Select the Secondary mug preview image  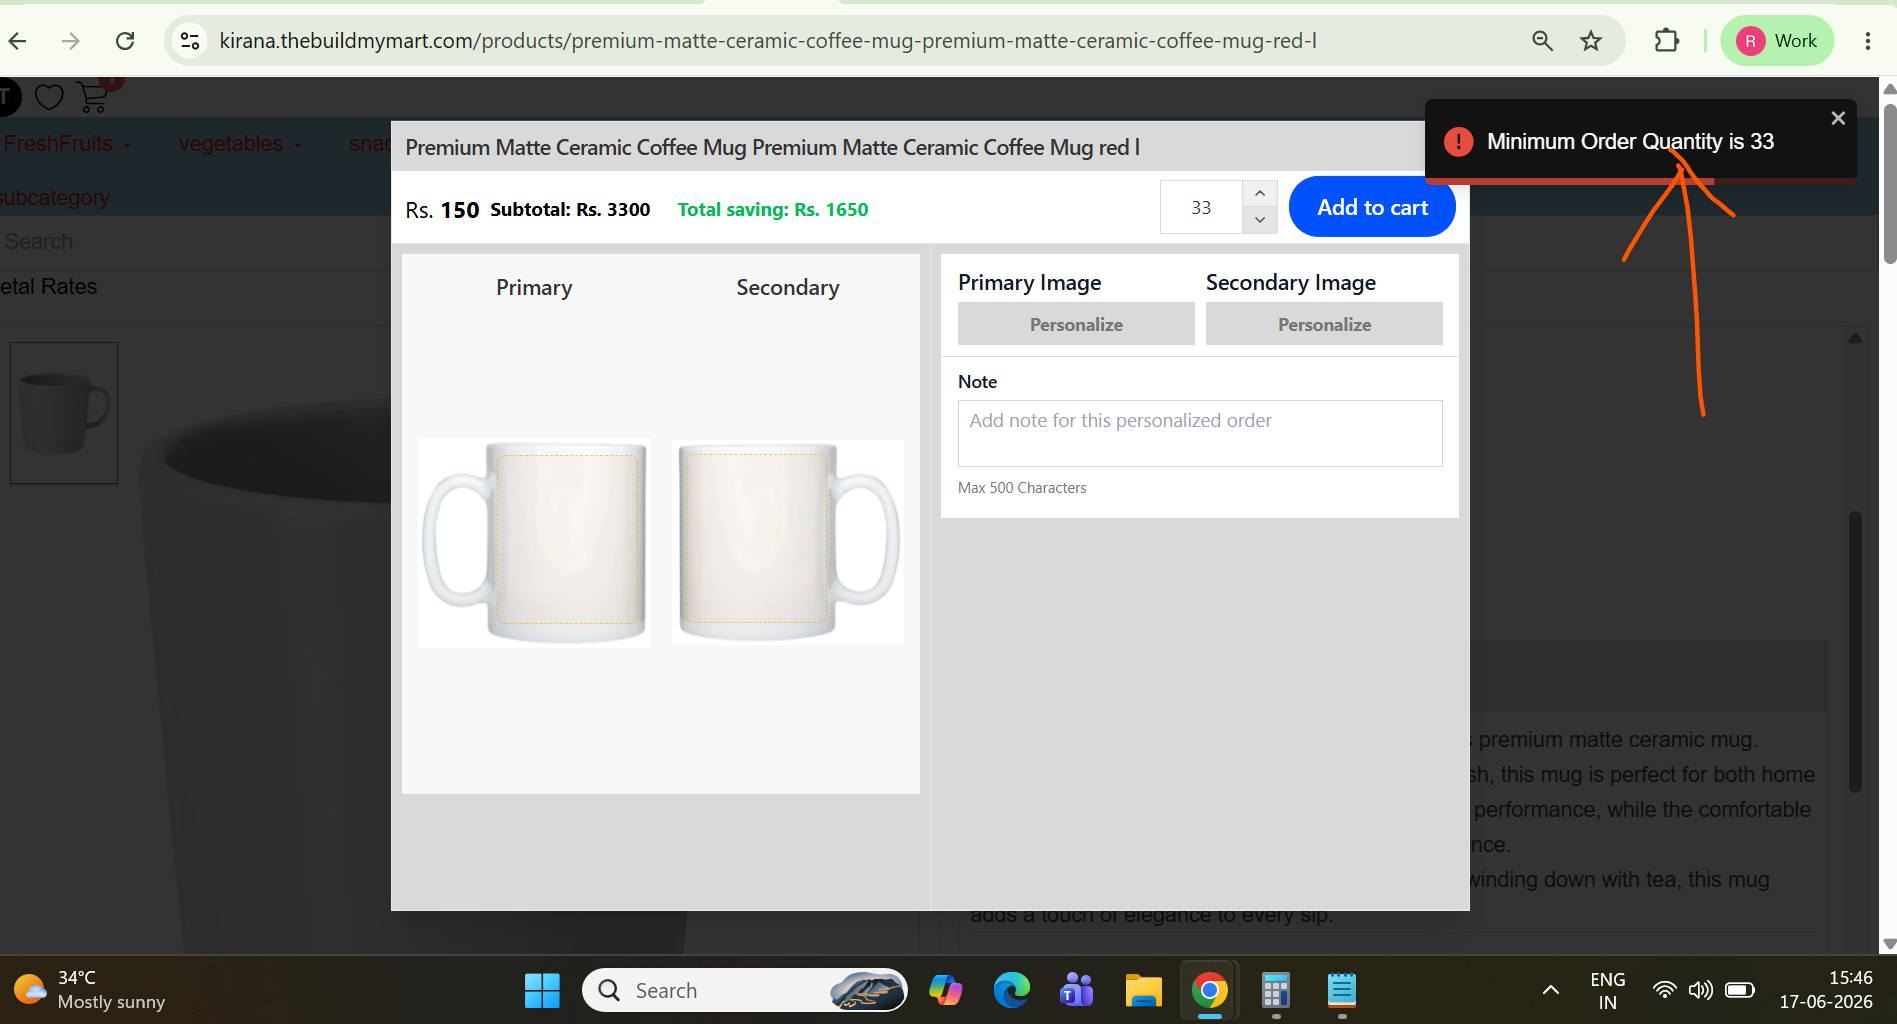point(788,543)
